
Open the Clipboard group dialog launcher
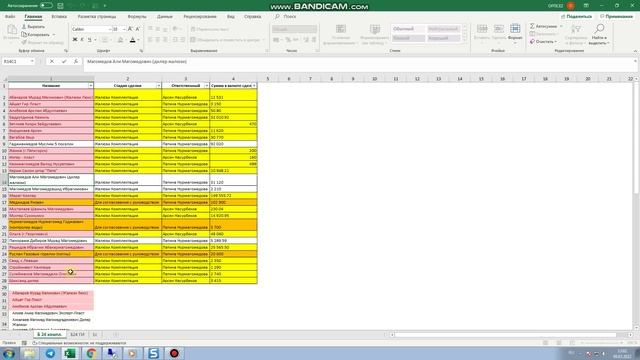coord(66,51)
